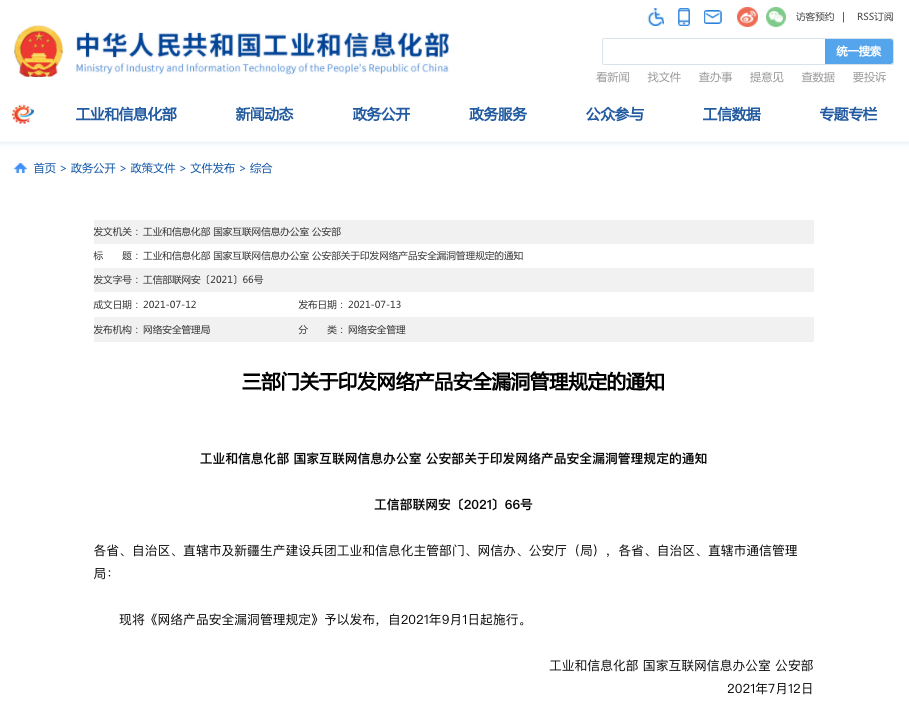Click the colorful emblem left of the navigation bar

tap(22, 114)
